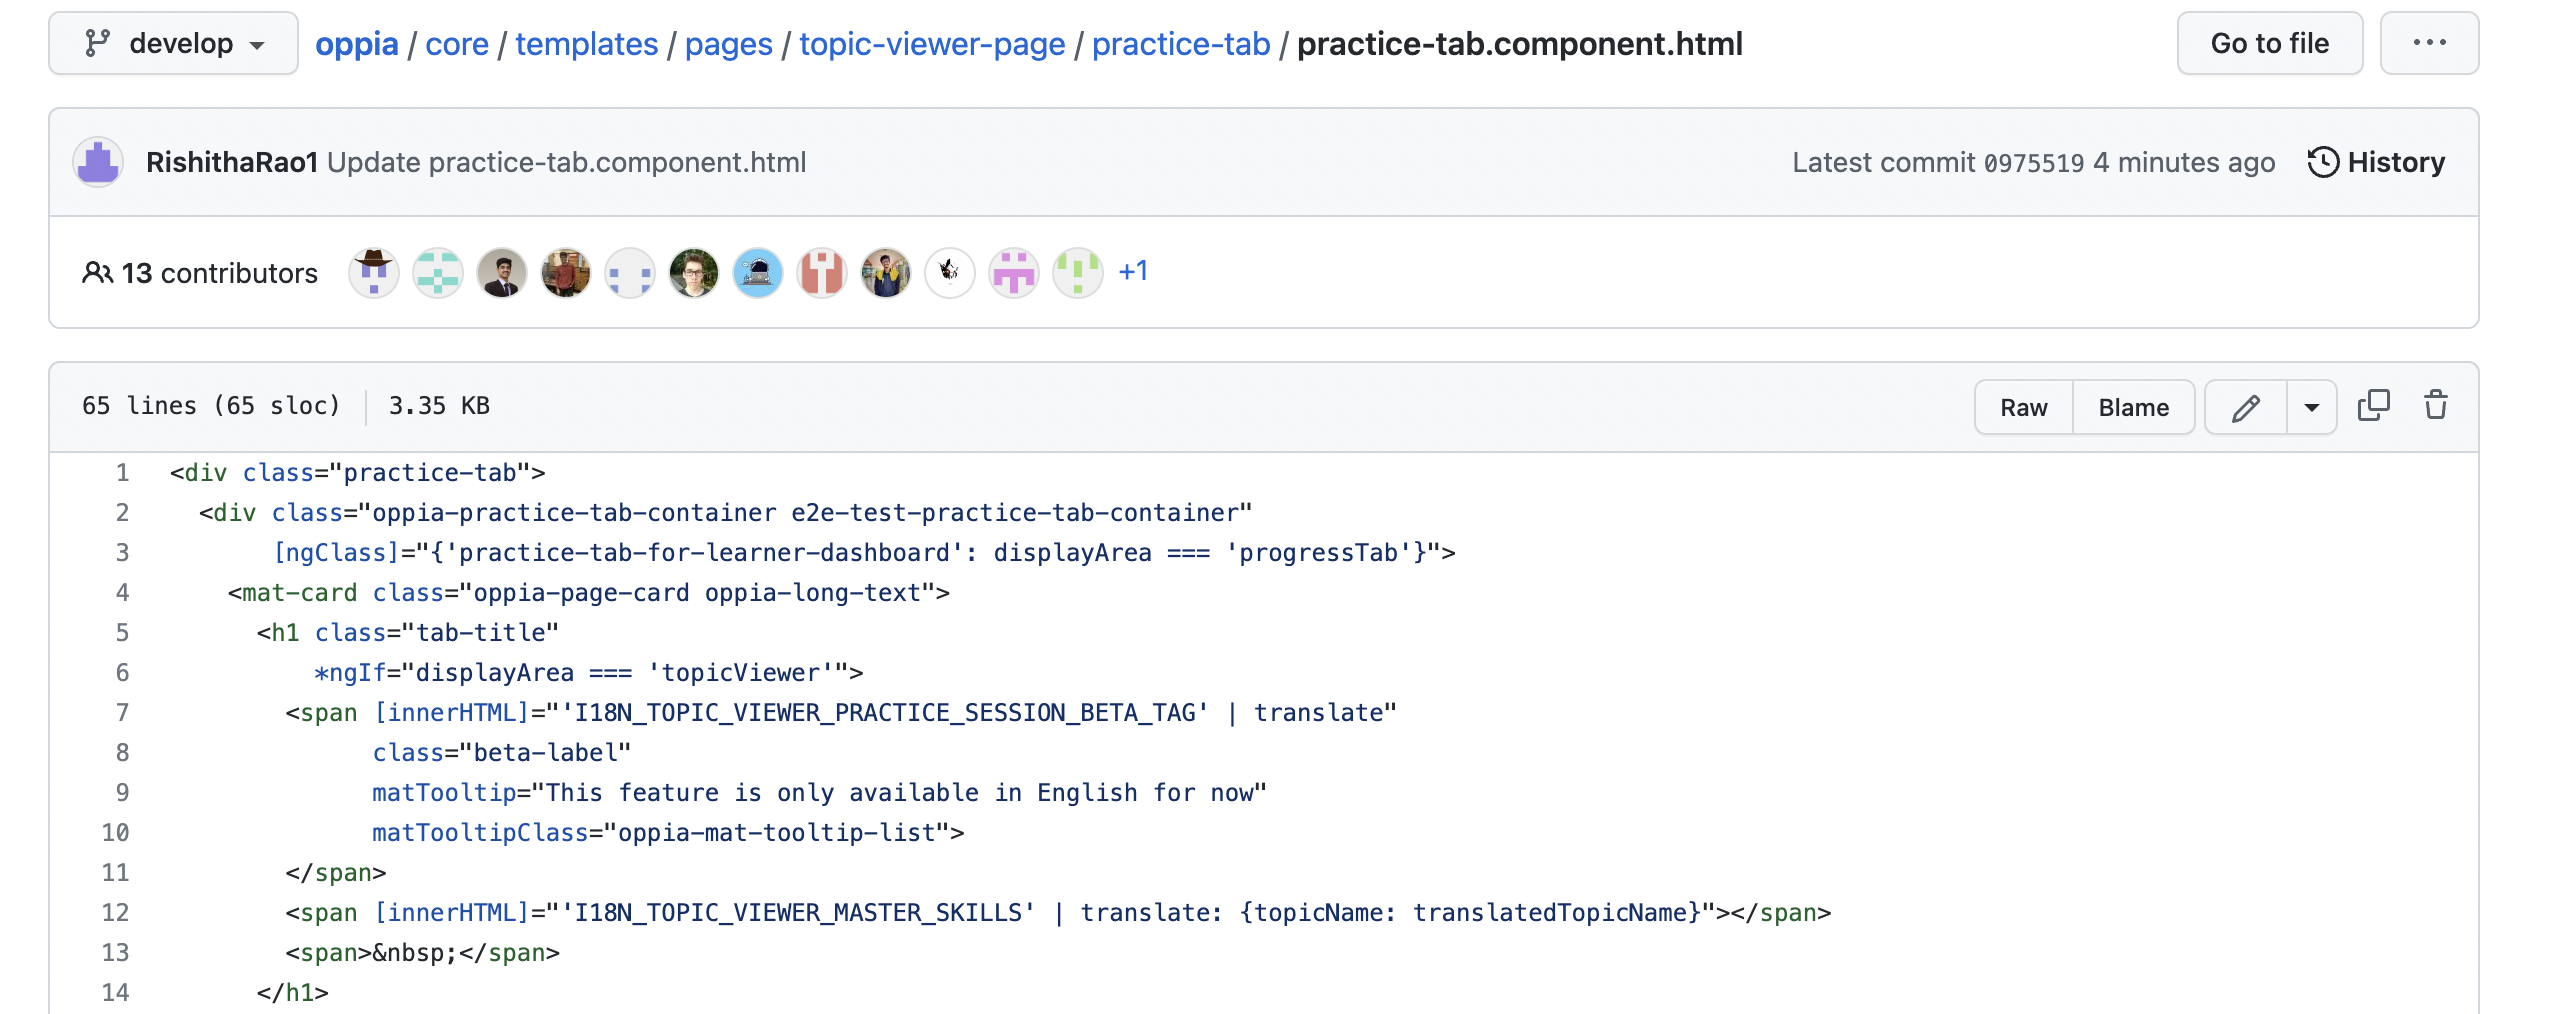This screenshot has height=1014, width=2564.
Task: Open RishithaRao1's profile avatar
Action: pos(98,161)
